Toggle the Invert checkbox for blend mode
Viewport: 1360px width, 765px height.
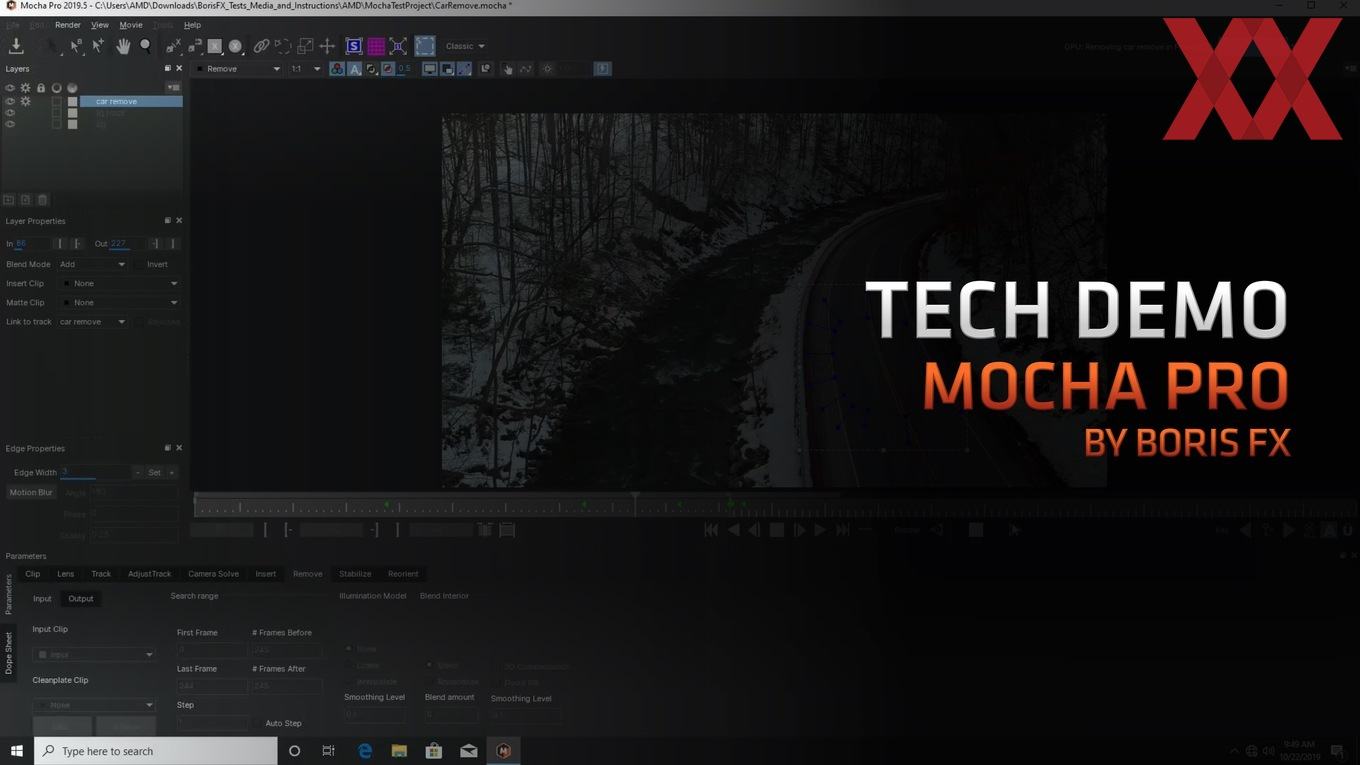139,264
